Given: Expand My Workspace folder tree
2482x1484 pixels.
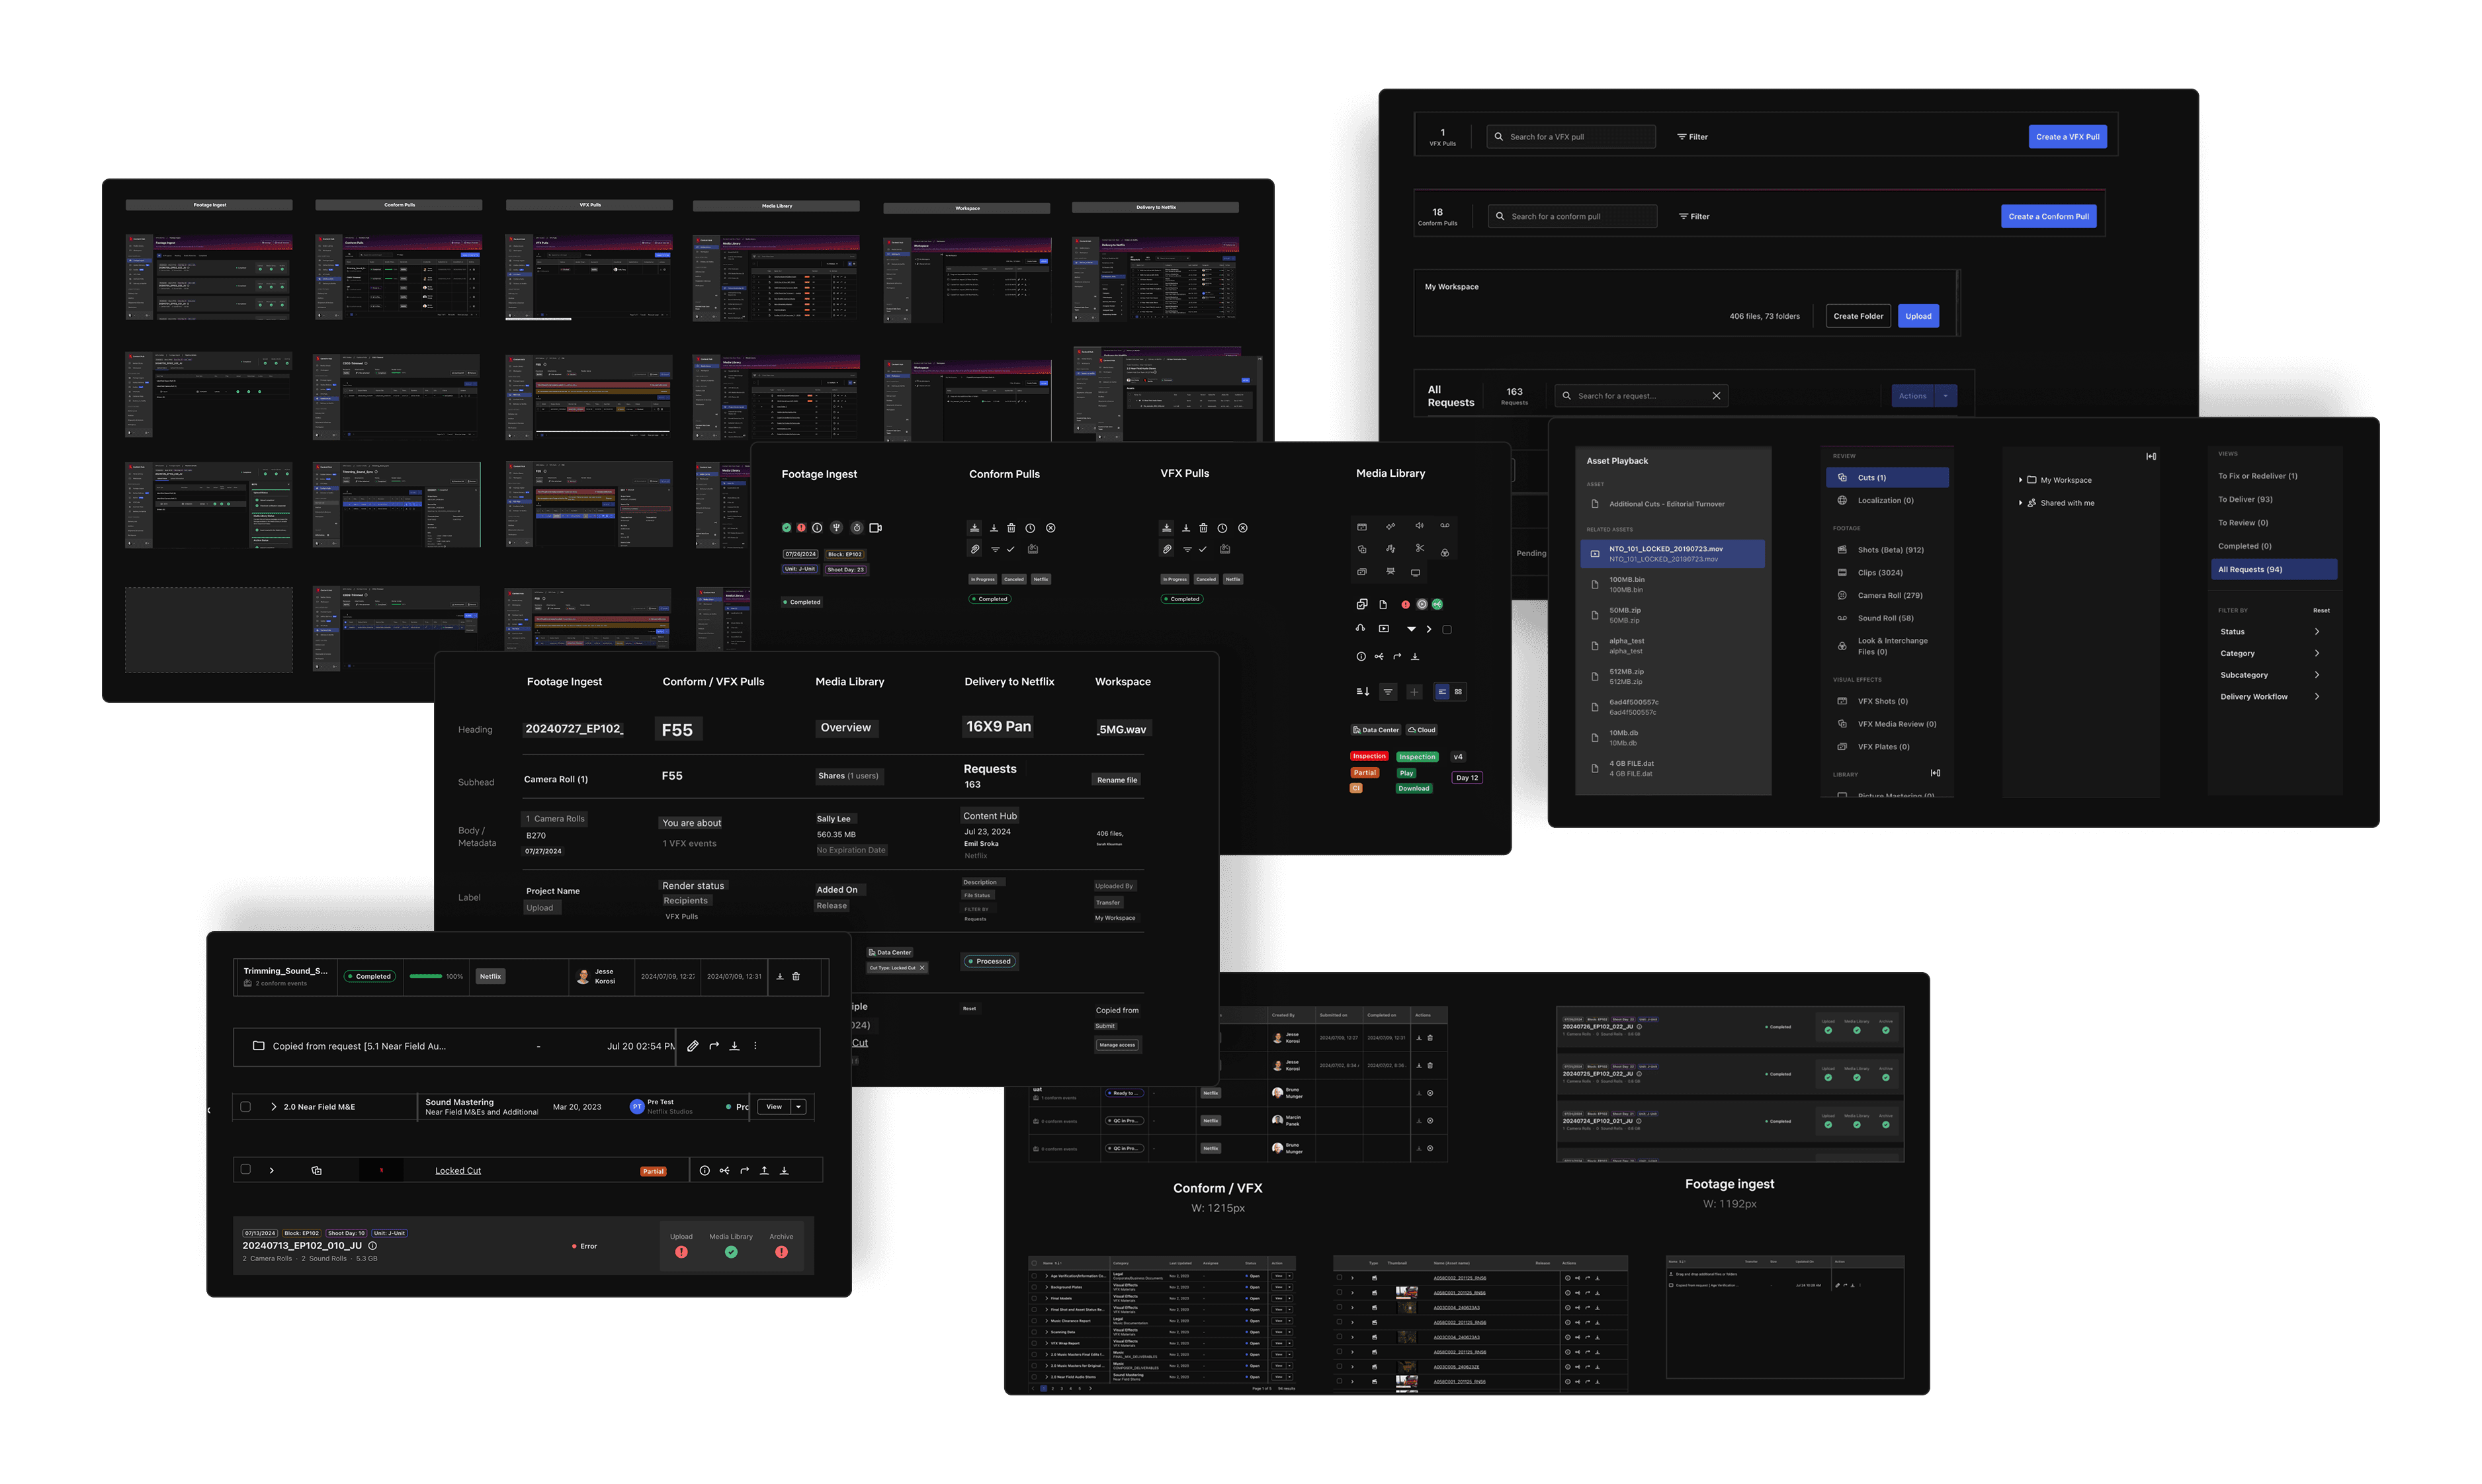Looking at the screenshot, I should 2020,480.
